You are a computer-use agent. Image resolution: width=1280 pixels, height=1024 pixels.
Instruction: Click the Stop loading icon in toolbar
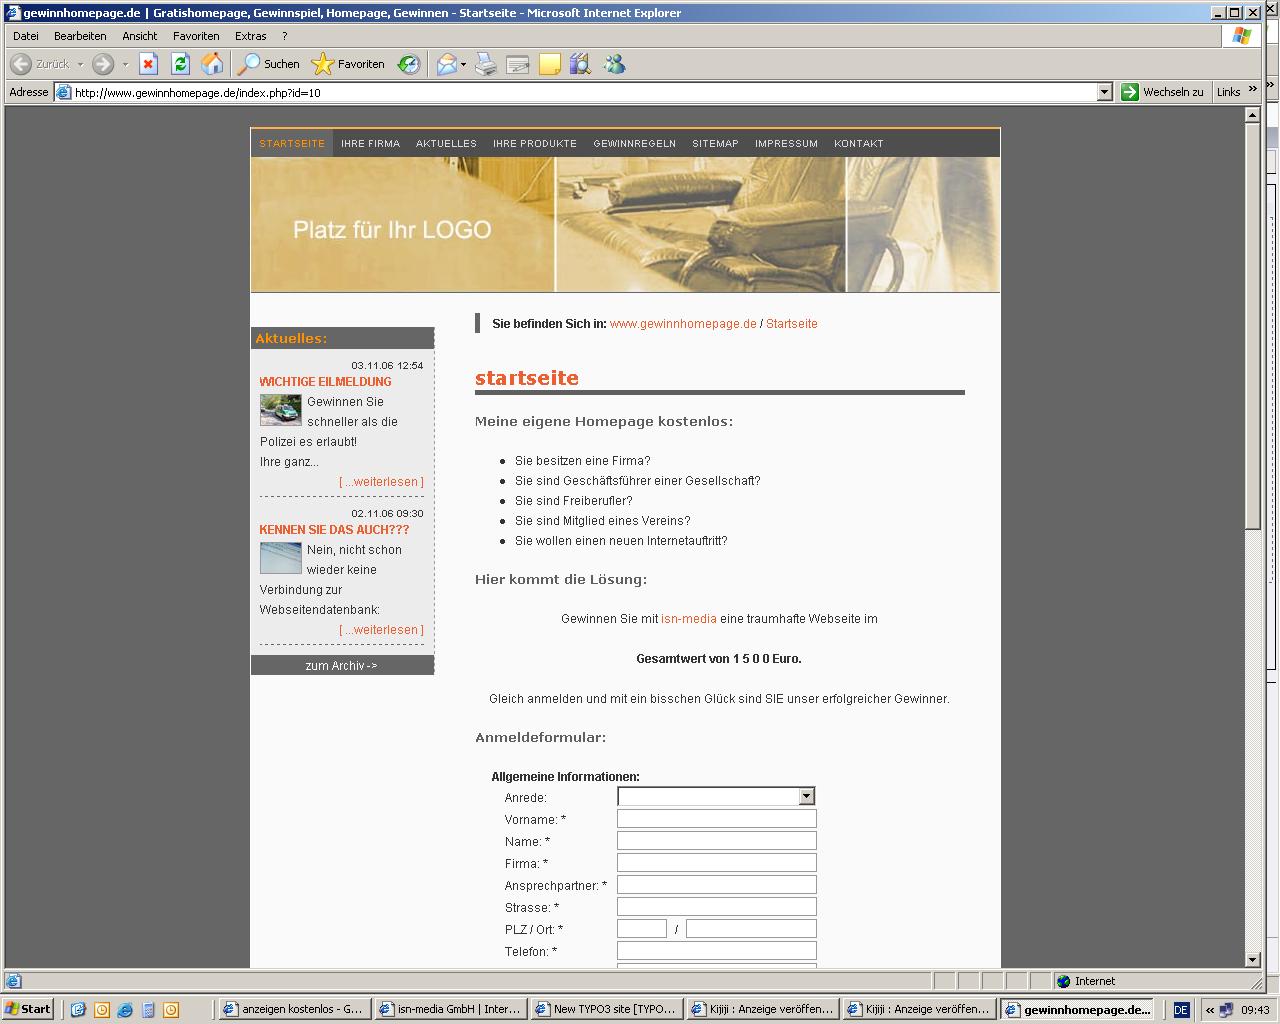[148, 64]
